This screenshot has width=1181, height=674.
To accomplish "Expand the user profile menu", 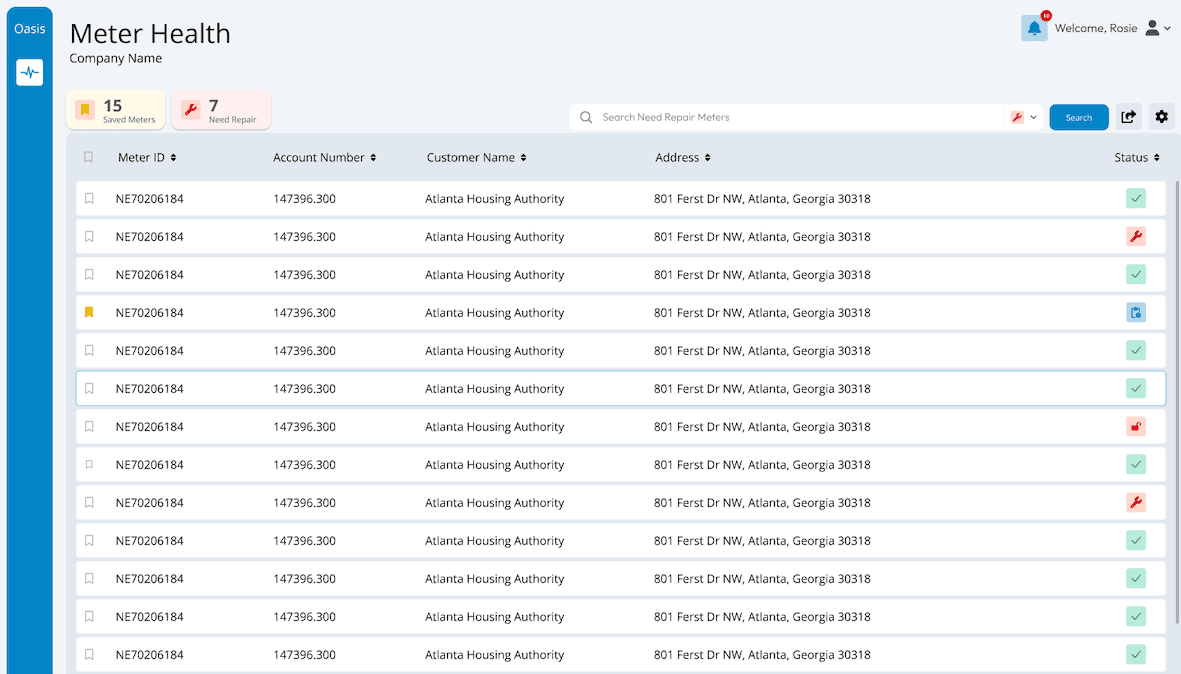I will coord(1157,29).
